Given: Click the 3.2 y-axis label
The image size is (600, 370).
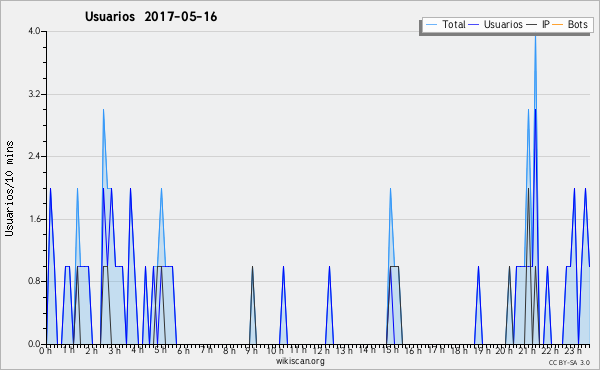Looking at the screenshot, I should 34,94.
